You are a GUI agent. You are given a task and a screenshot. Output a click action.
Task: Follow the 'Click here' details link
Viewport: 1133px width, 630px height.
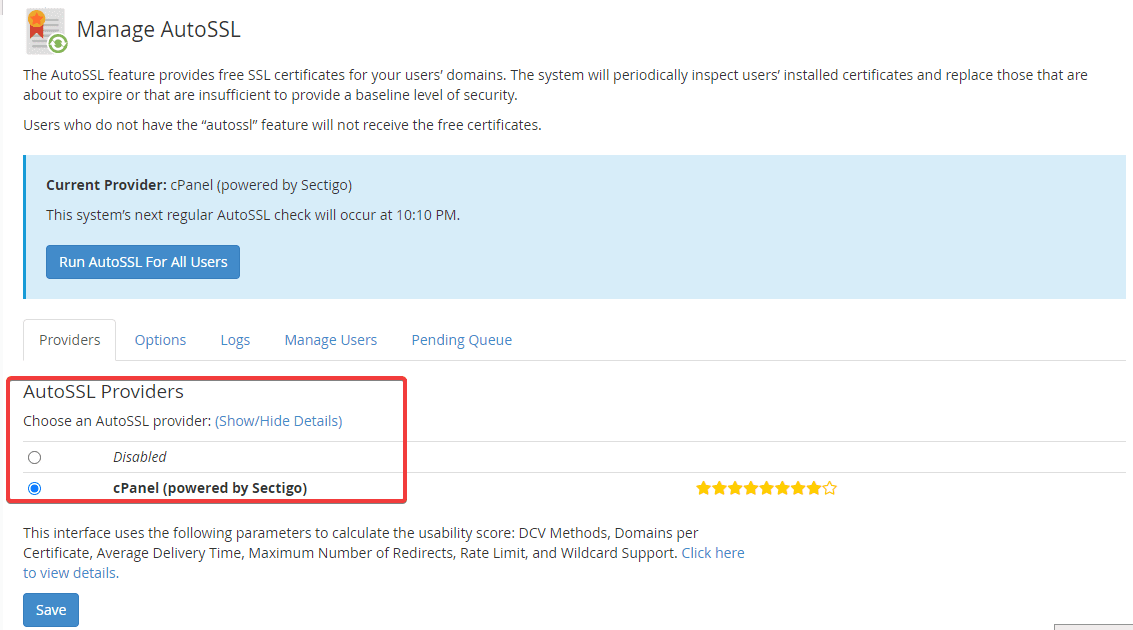click(712, 553)
